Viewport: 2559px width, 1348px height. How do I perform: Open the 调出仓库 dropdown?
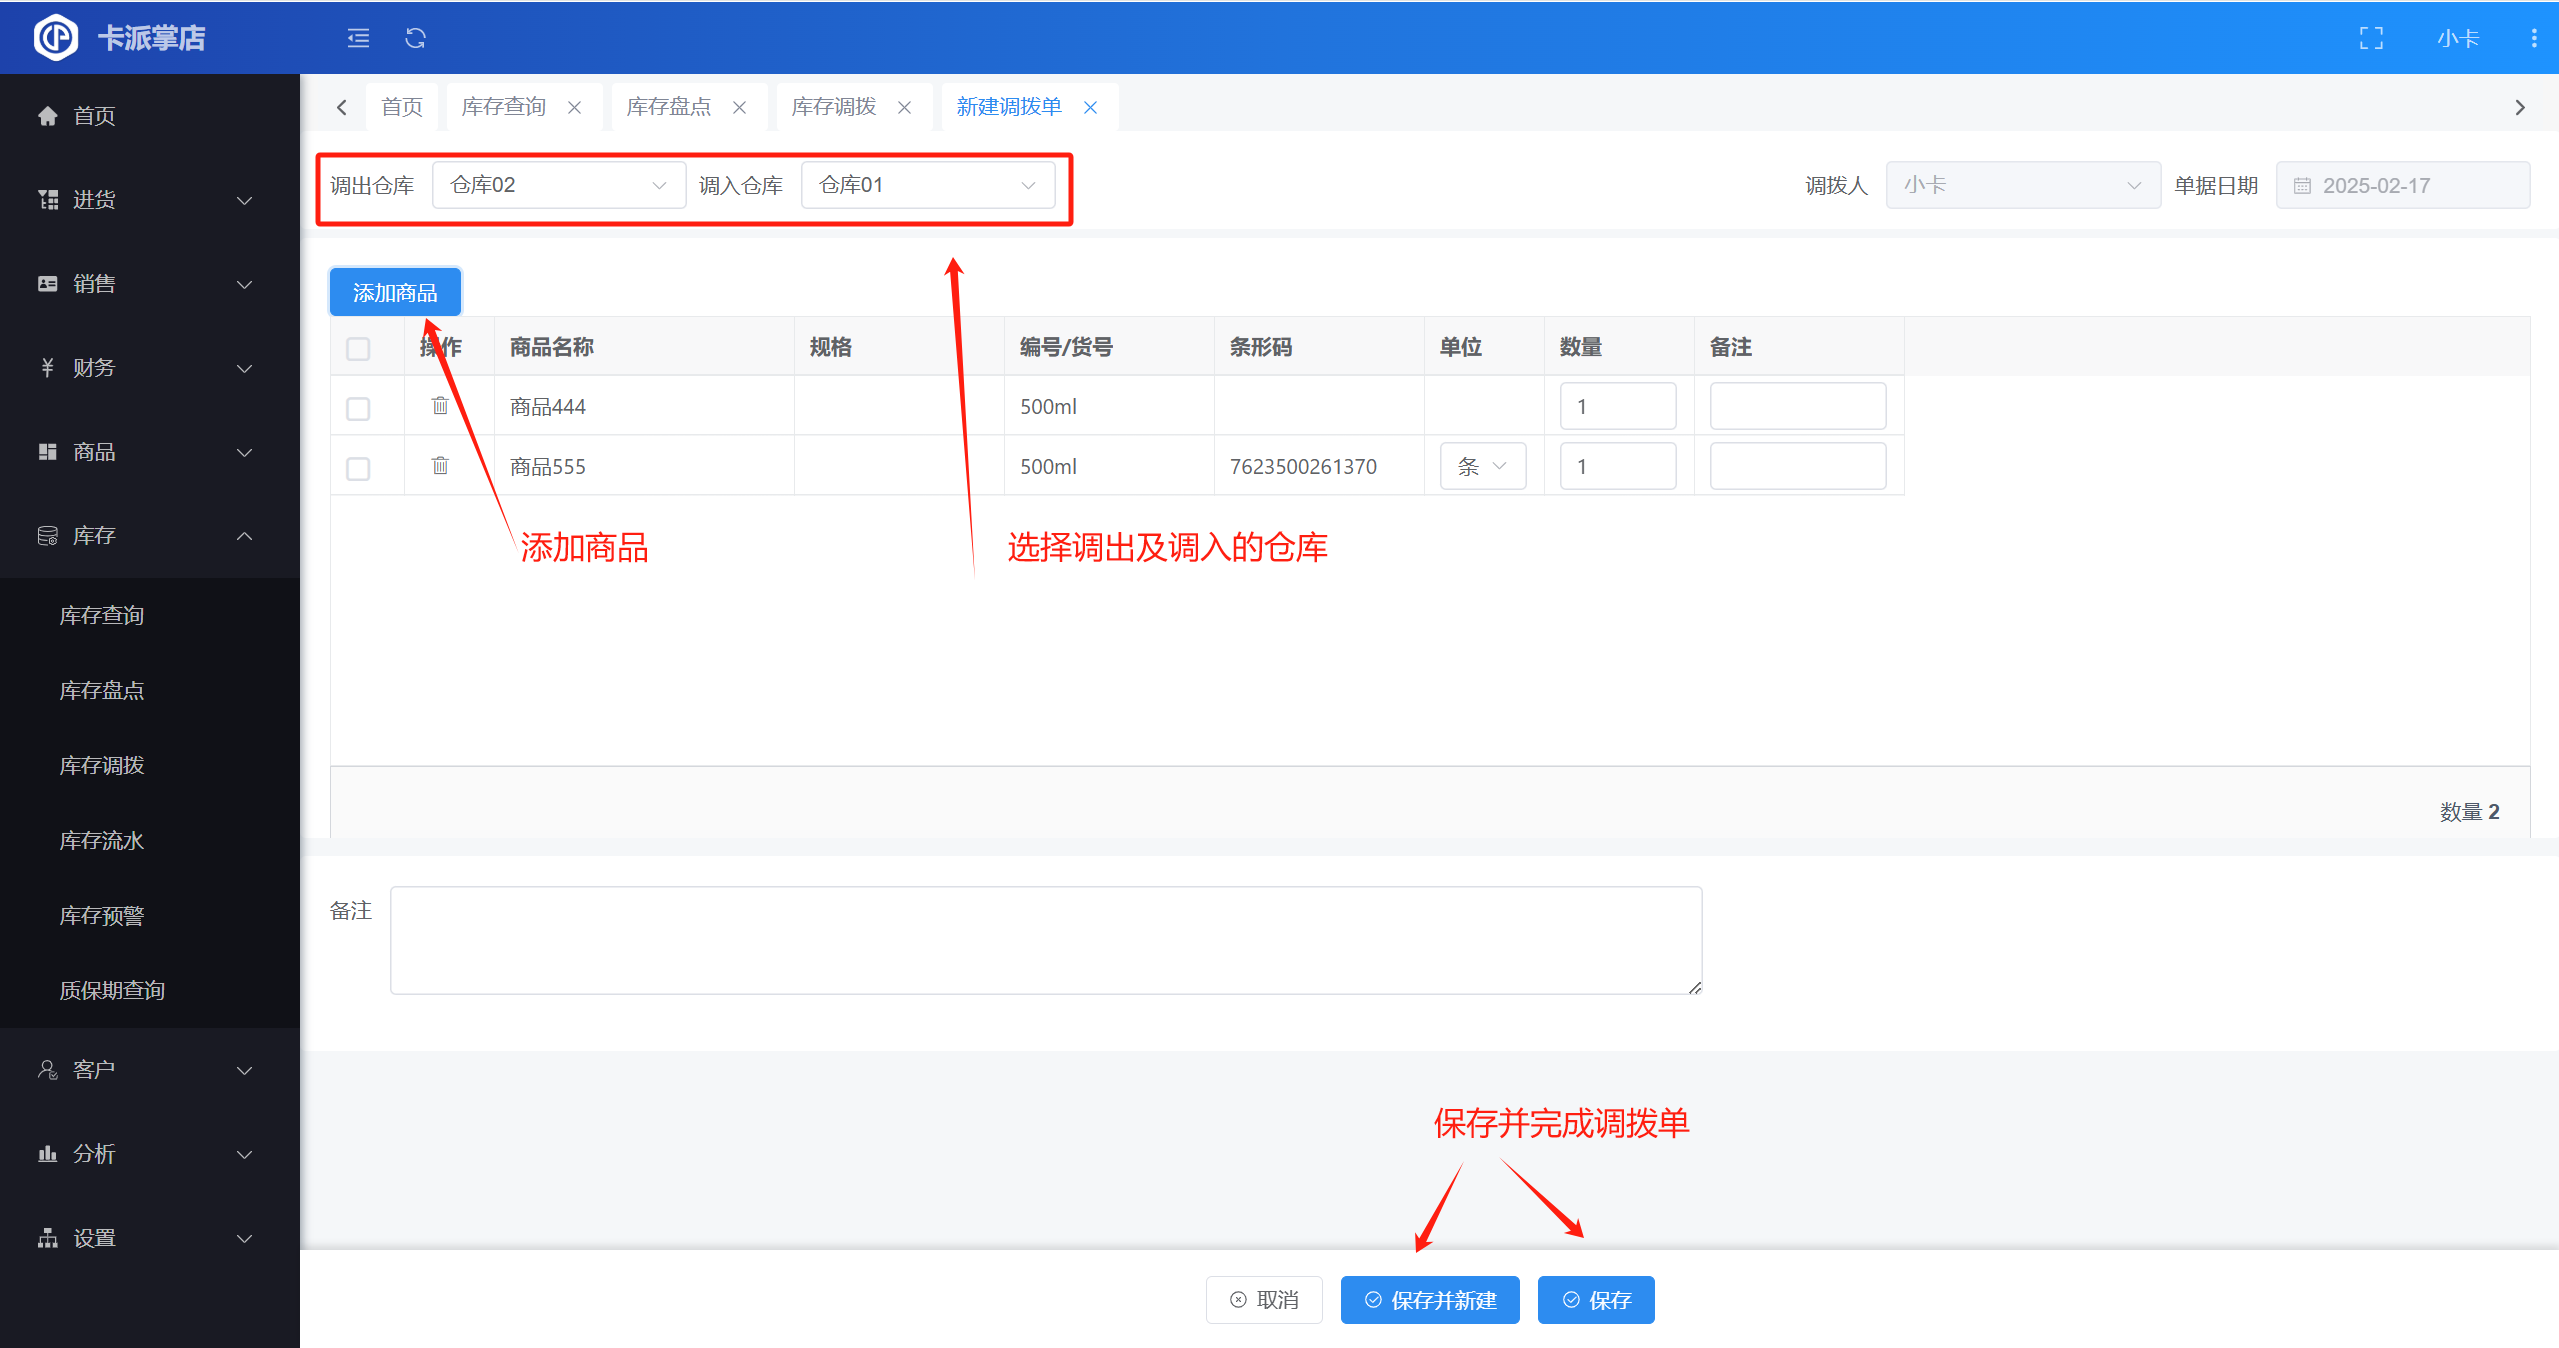[558, 185]
